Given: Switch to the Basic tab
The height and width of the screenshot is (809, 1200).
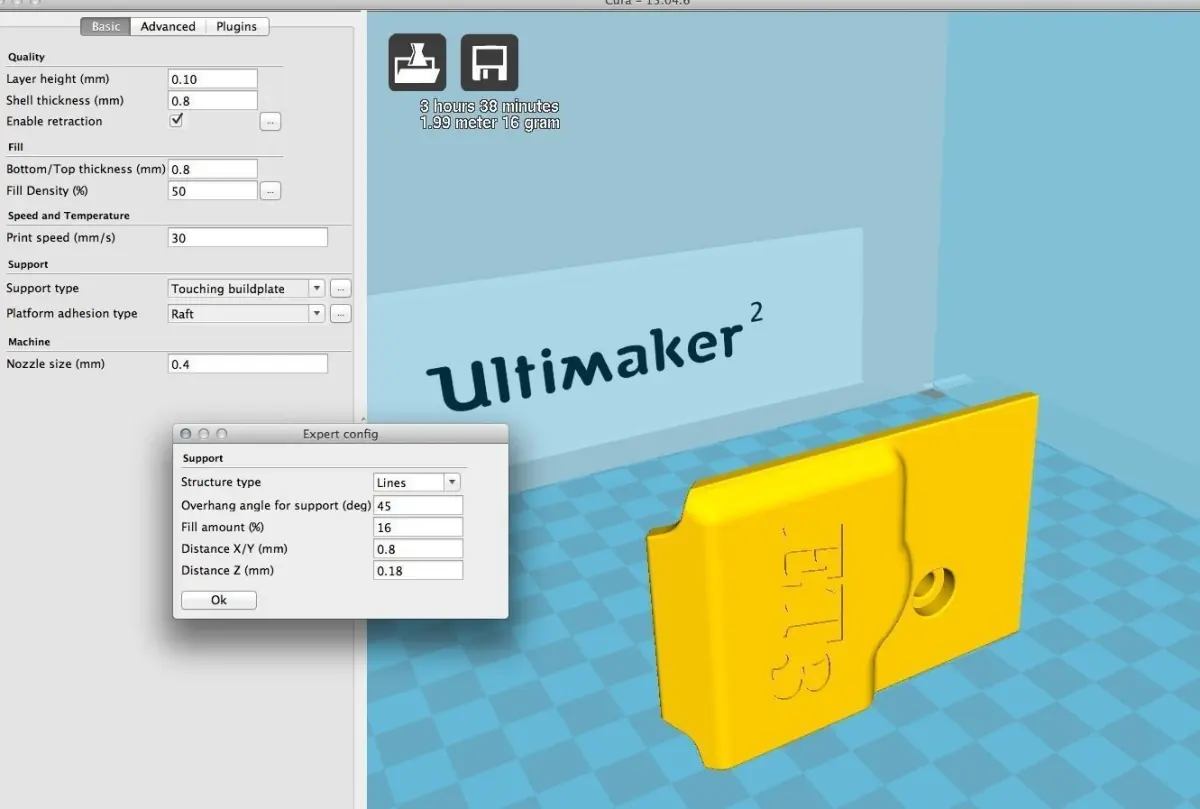Looking at the screenshot, I should coord(106,26).
